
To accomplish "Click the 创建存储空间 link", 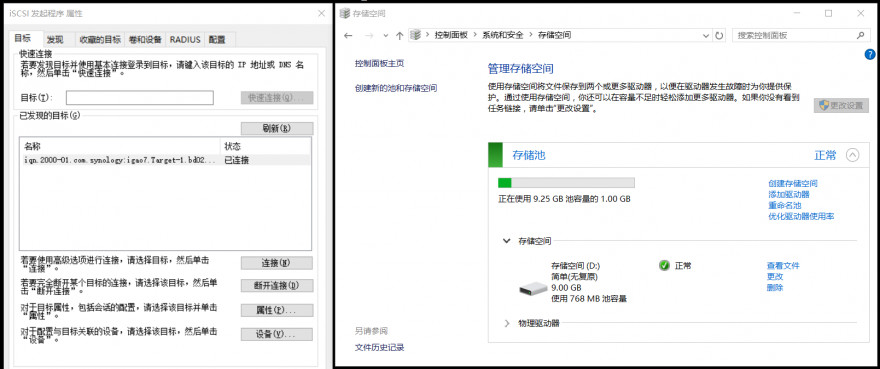I will point(792,183).
